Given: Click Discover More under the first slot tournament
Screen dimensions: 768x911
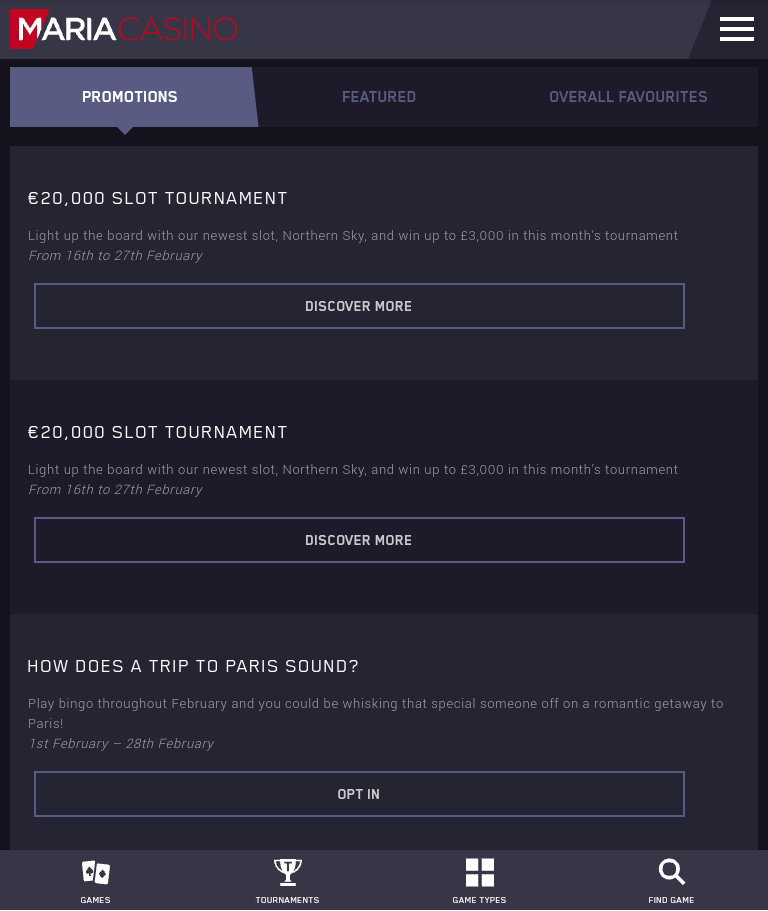Looking at the screenshot, I should point(359,306).
